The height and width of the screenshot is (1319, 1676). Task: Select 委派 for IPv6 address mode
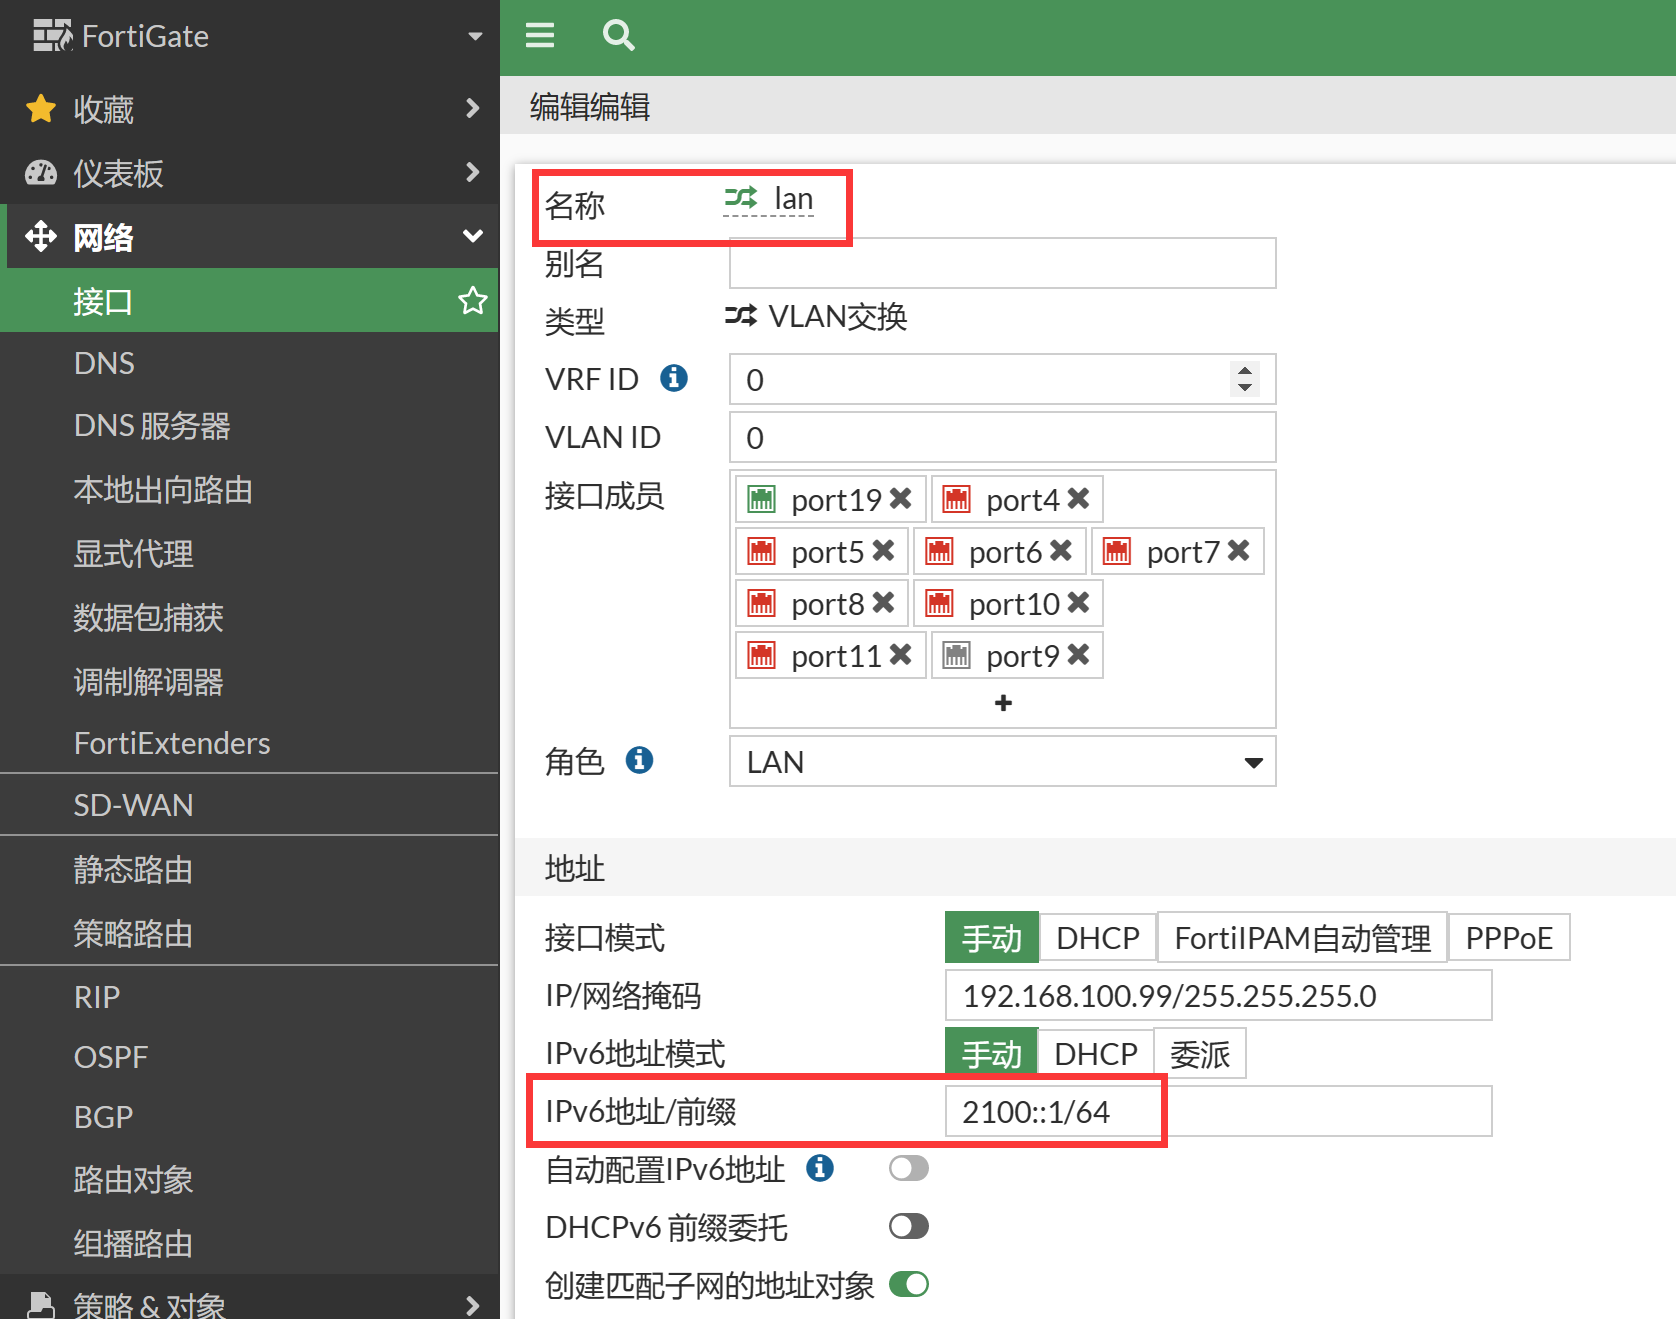(1199, 1054)
